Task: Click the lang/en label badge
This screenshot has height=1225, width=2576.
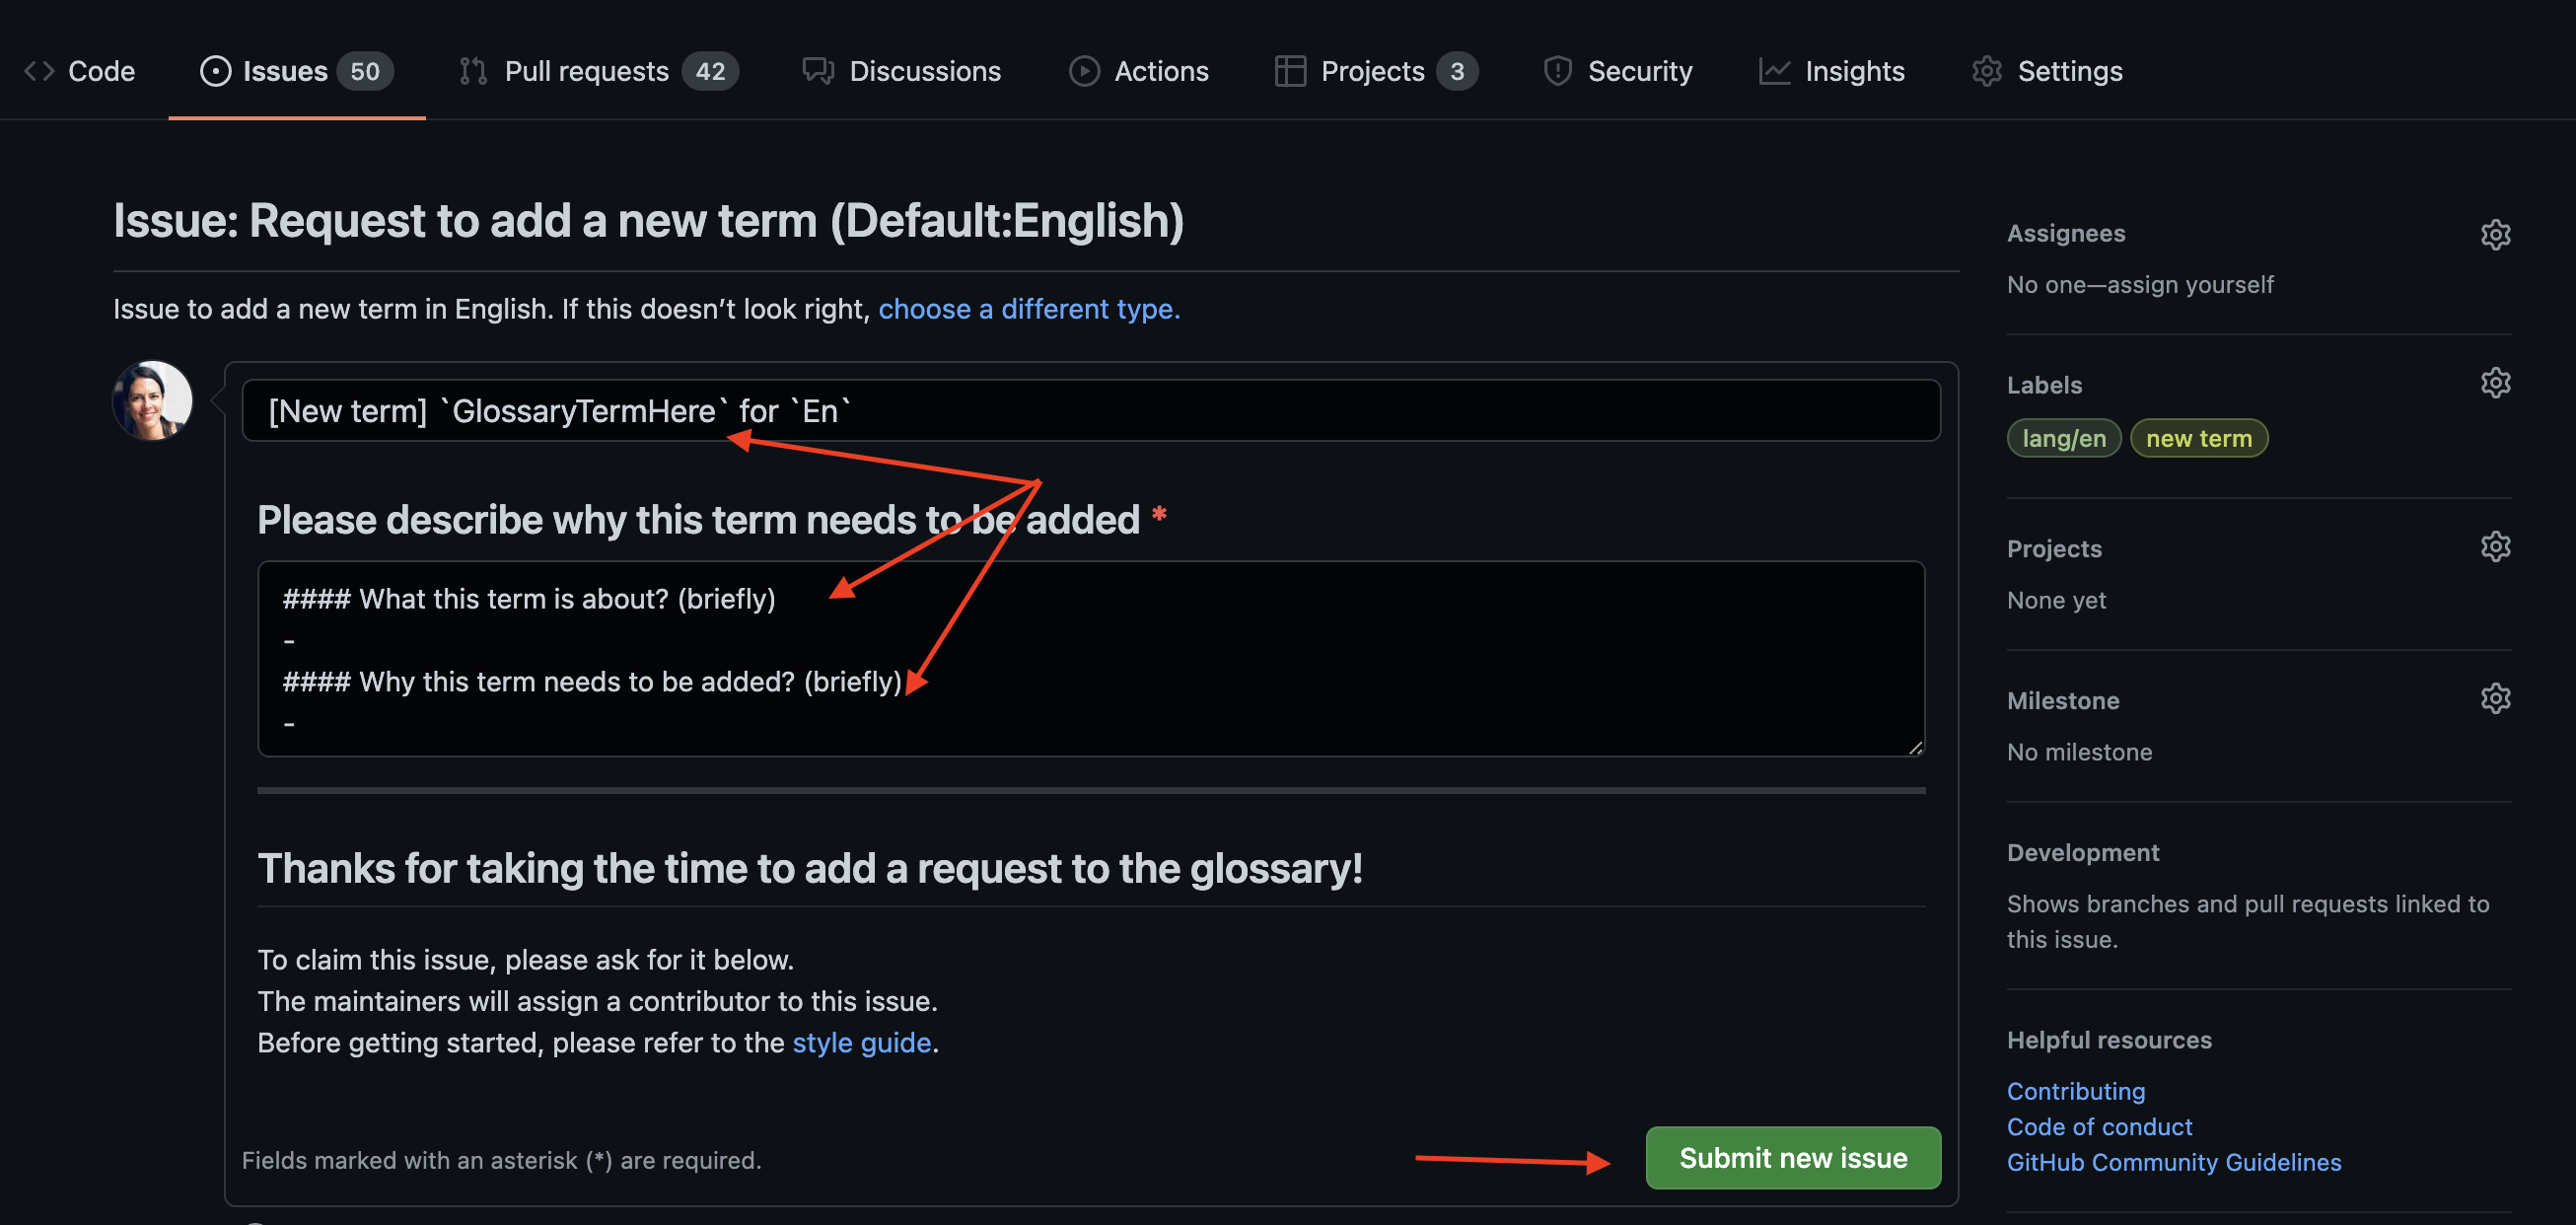Action: pyautogui.click(x=2063, y=438)
